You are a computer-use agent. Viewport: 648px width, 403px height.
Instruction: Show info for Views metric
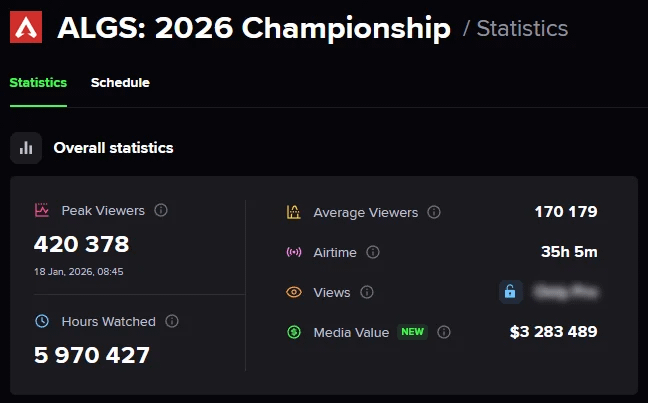pos(367,292)
